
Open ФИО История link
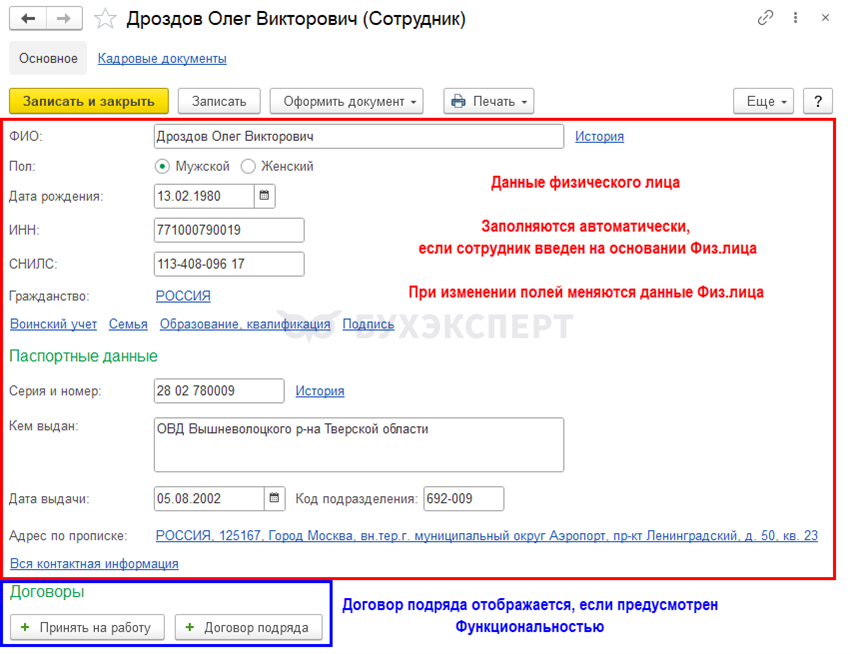click(599, 137)
